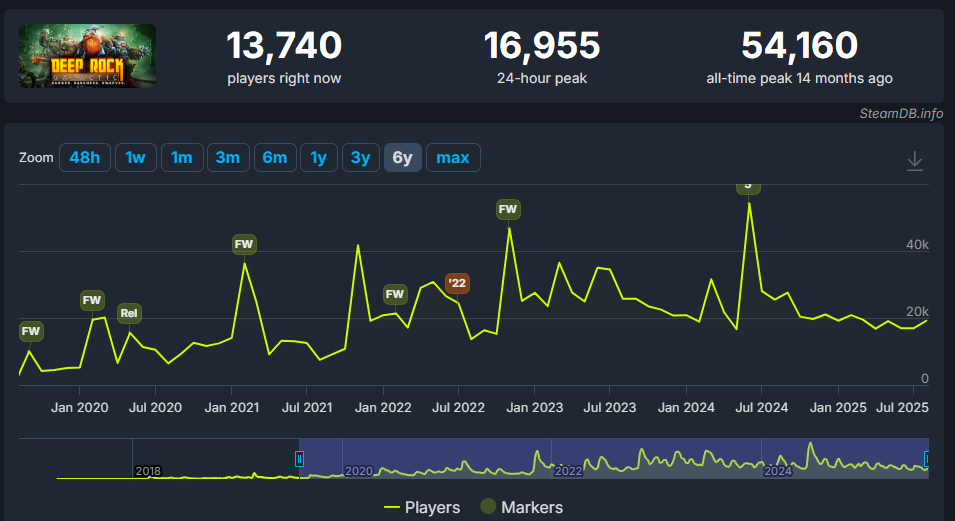Click the FW marker near February 2021

click(x=244, y=244)
